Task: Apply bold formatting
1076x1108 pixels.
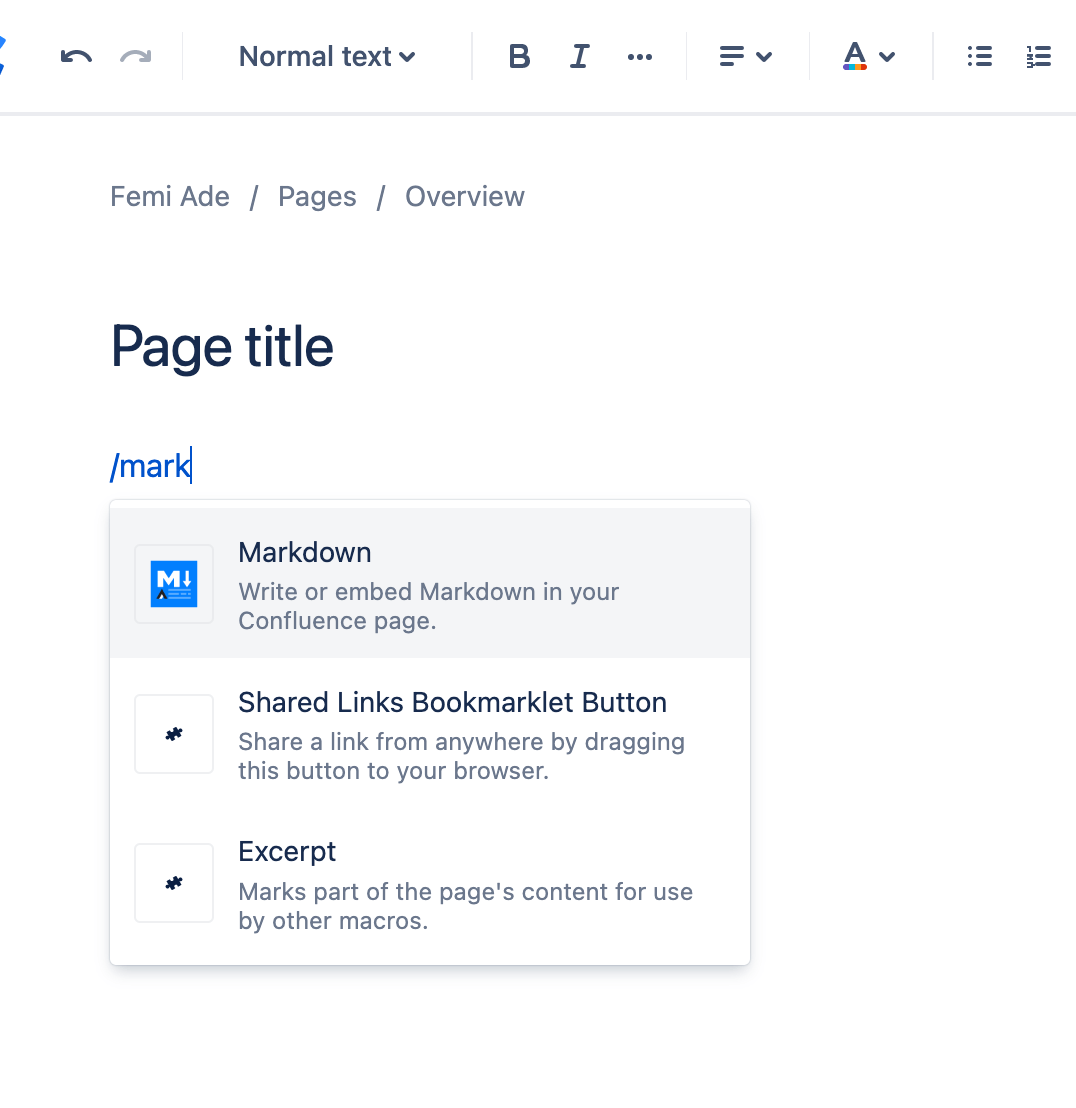Action: tap(519, 57)
